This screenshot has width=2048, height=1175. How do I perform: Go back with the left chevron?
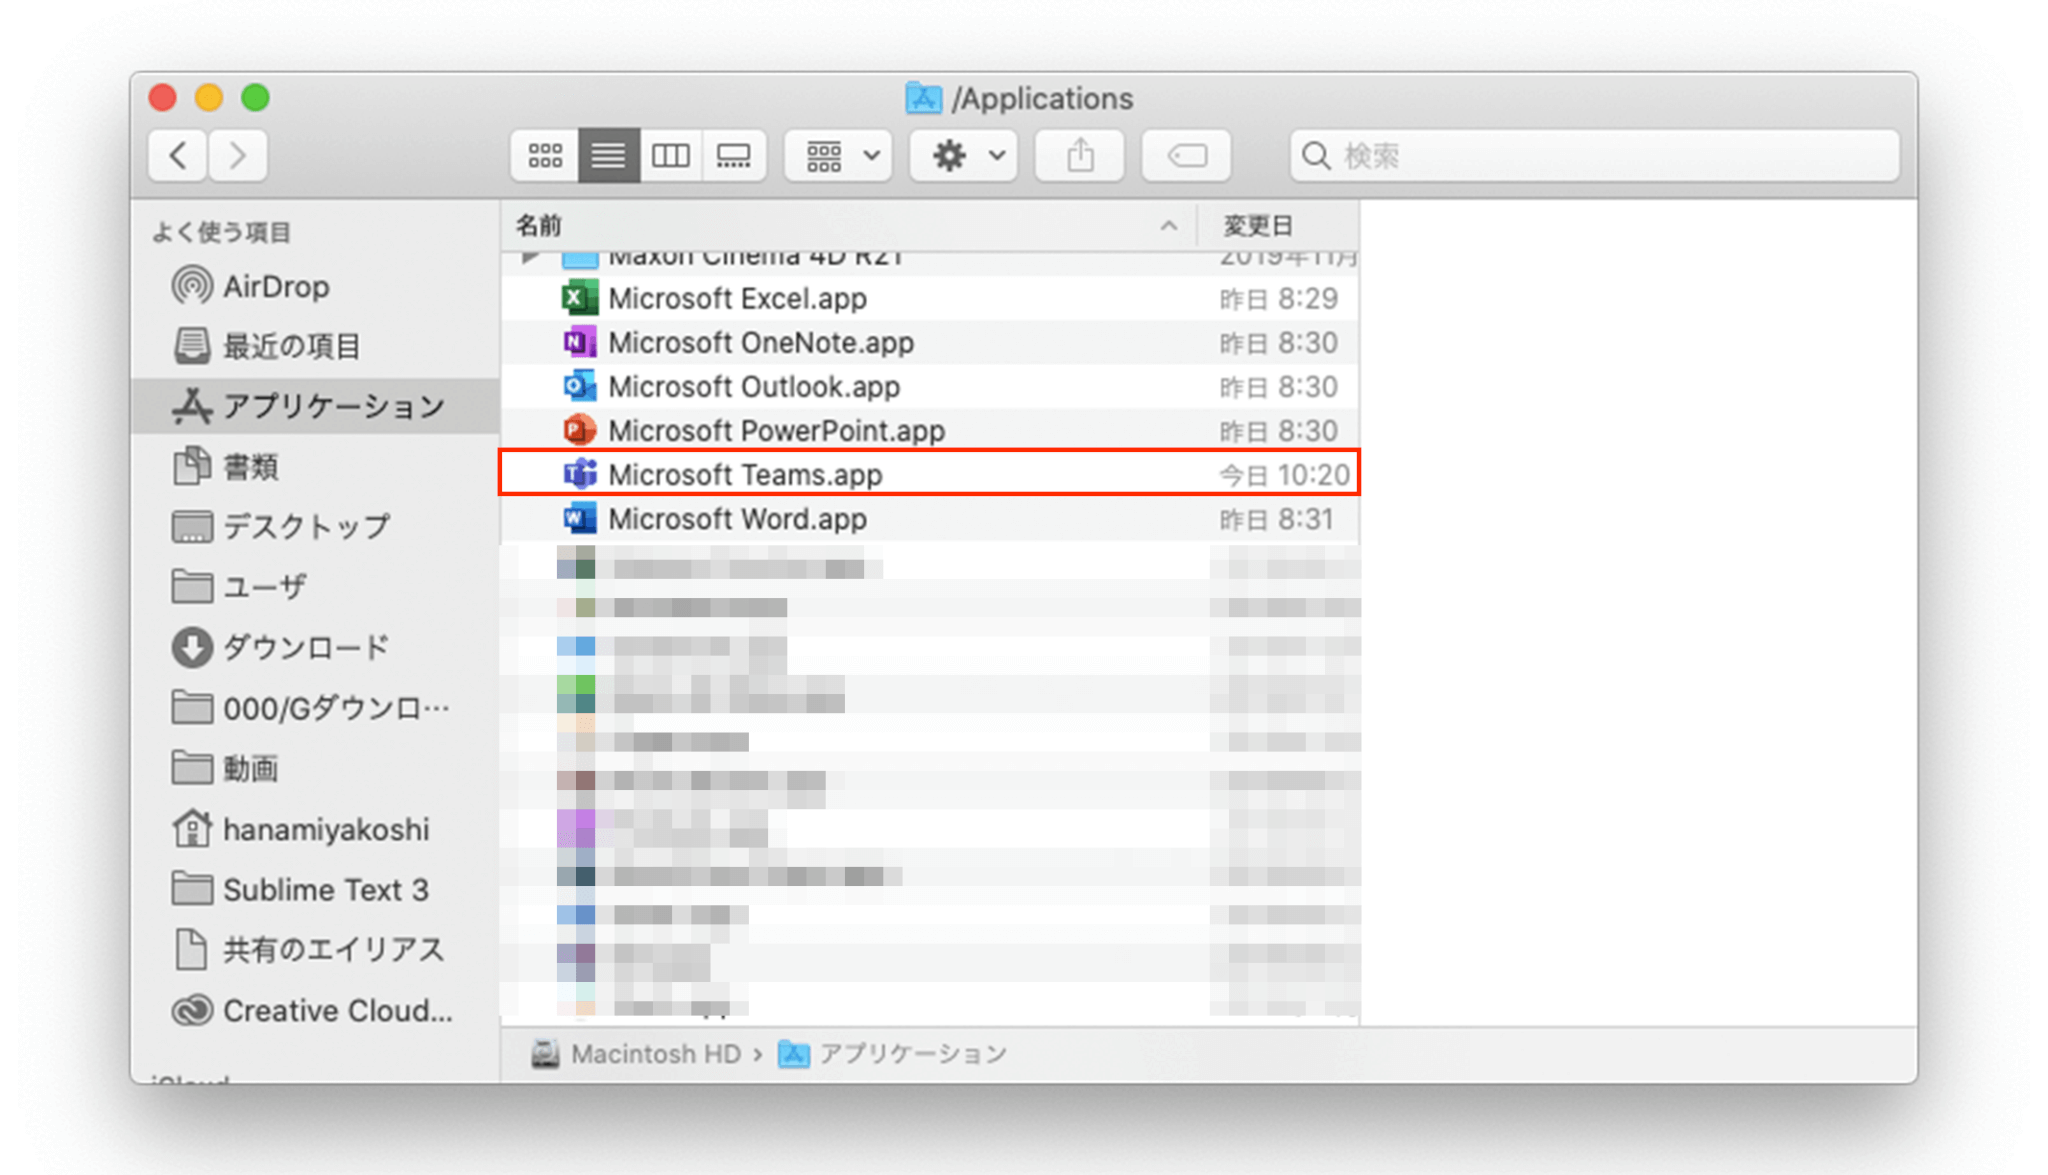click(179, 156)
